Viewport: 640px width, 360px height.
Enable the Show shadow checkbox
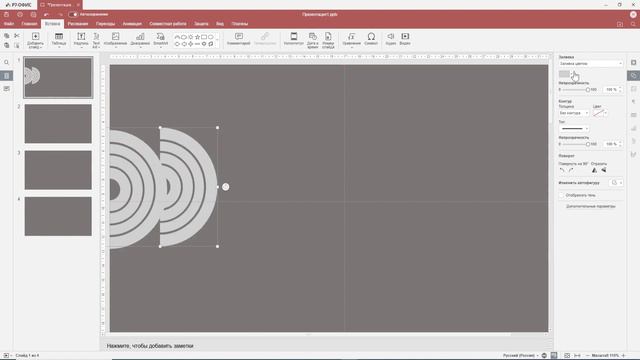point(562,196)
